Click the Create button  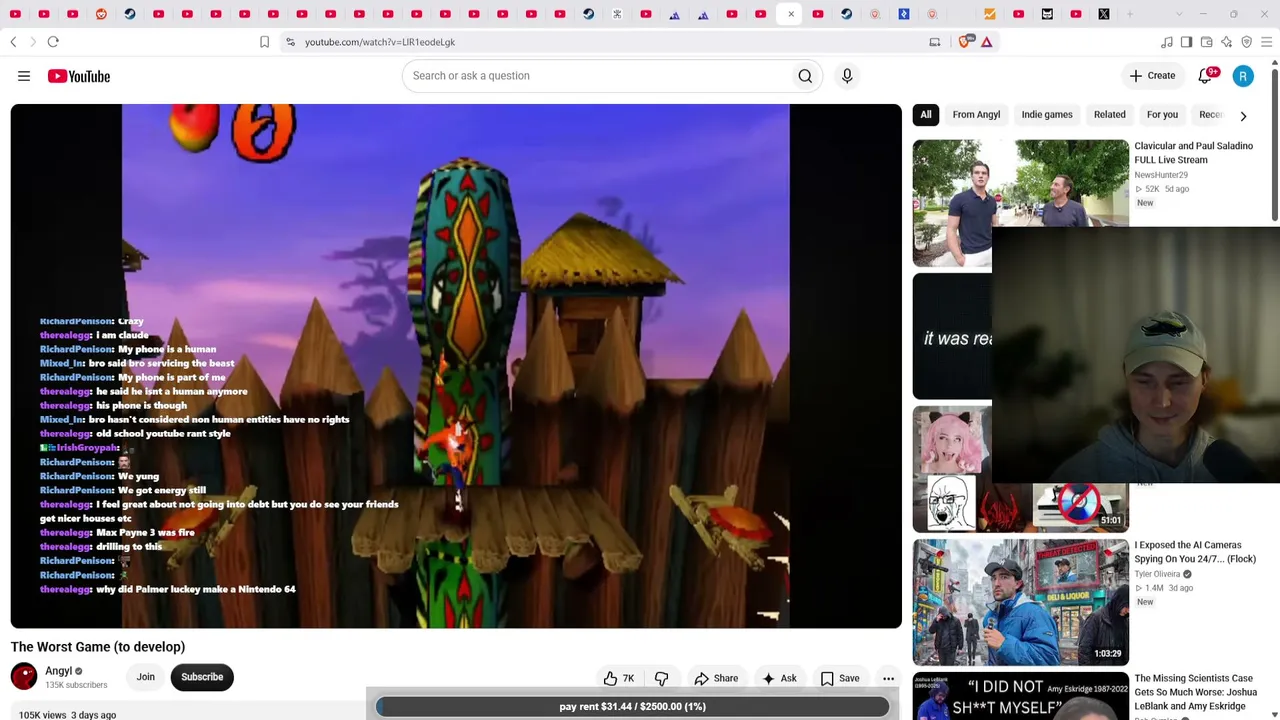click(1152, 76)
